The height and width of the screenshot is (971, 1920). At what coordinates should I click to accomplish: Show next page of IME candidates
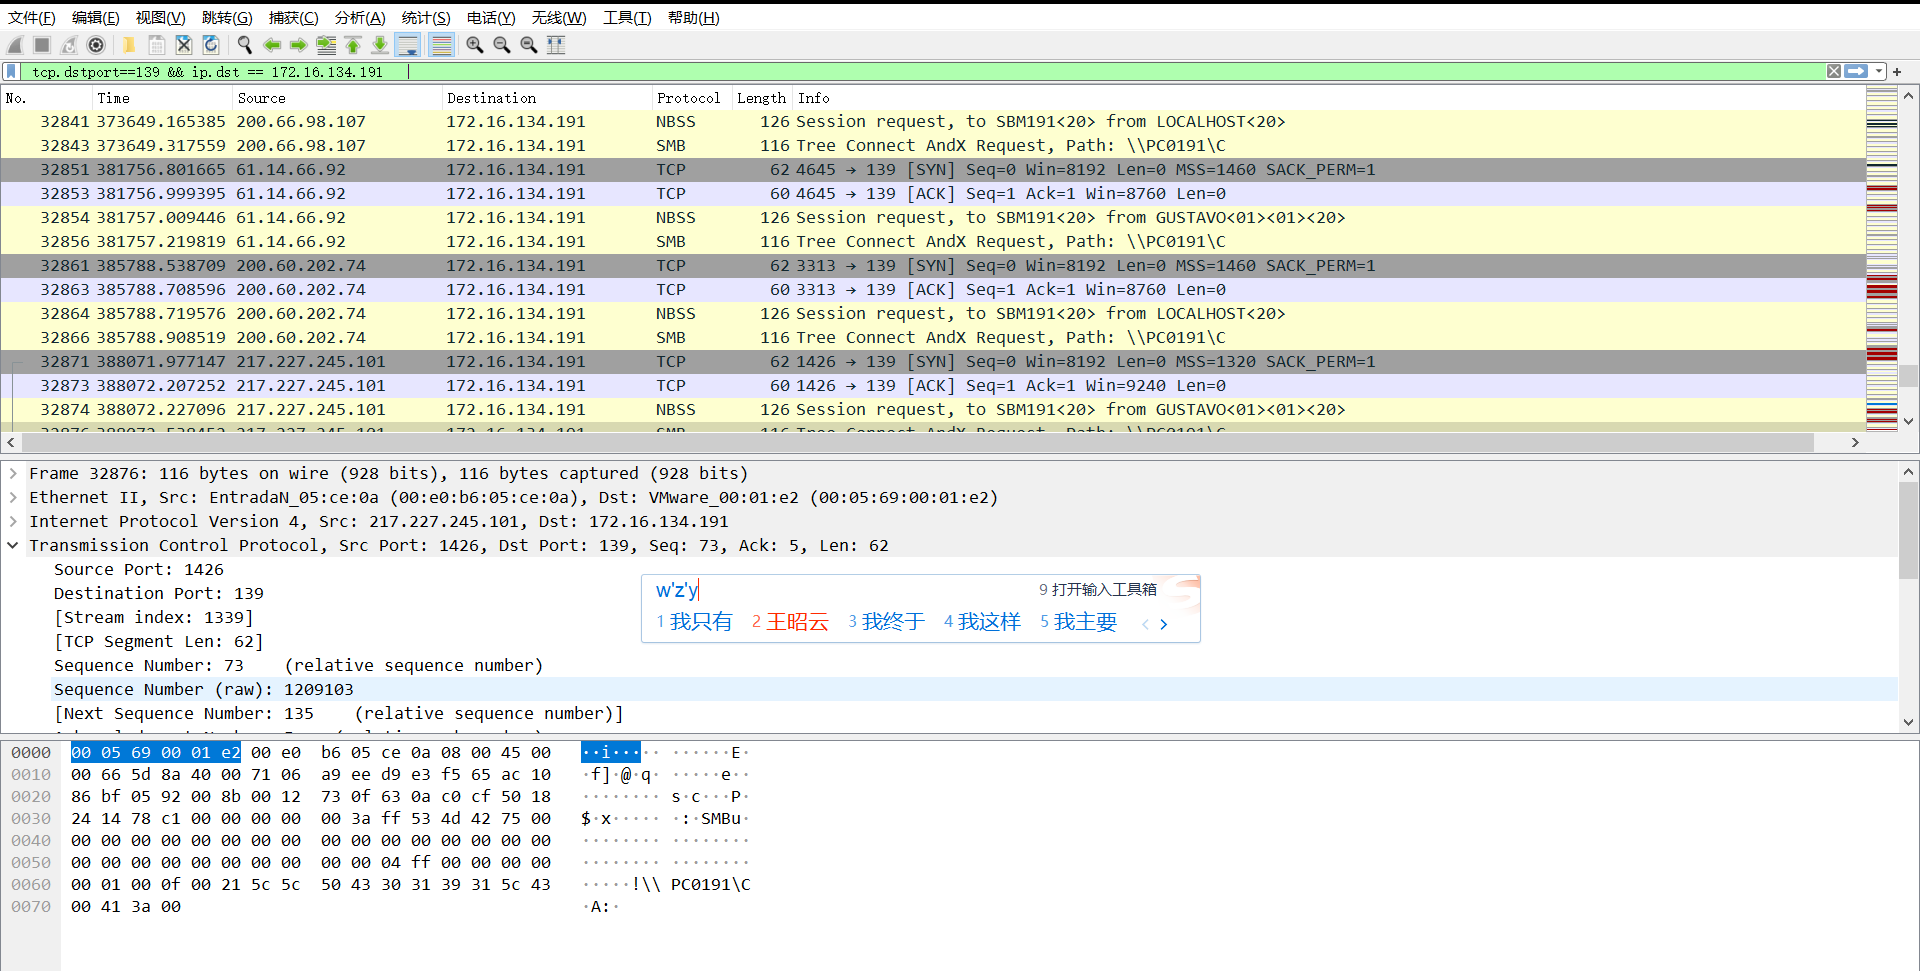(1164, 624)
